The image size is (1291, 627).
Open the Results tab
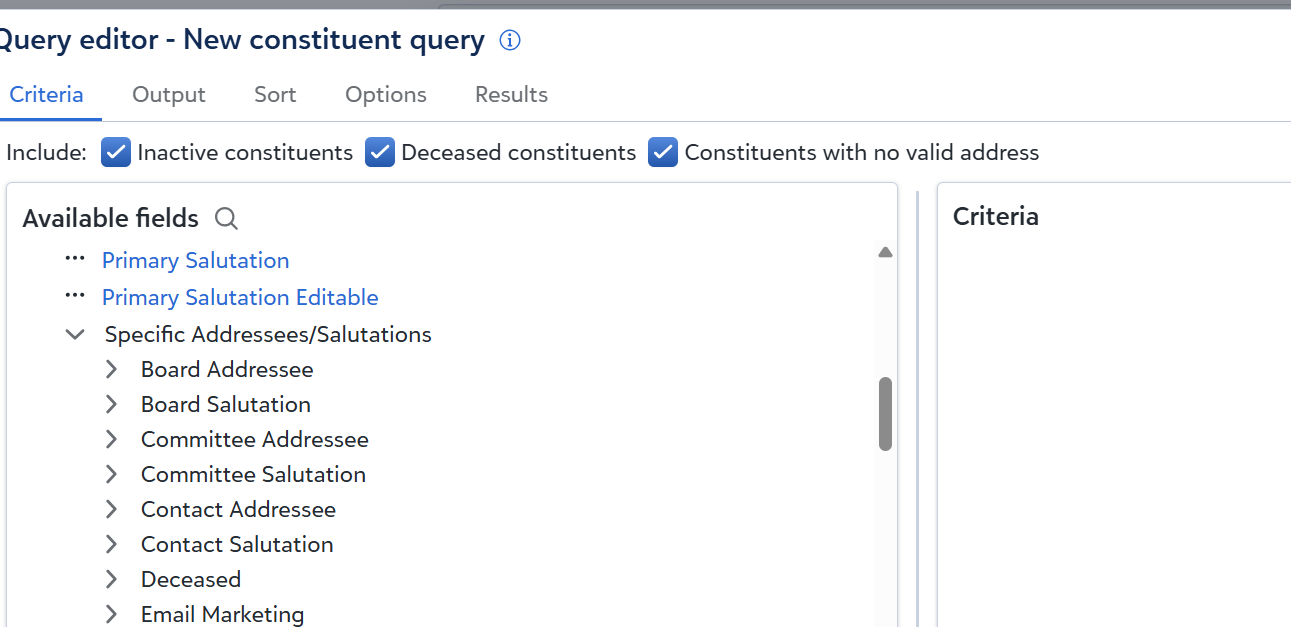pyautogui.click(x=511, y=95)
